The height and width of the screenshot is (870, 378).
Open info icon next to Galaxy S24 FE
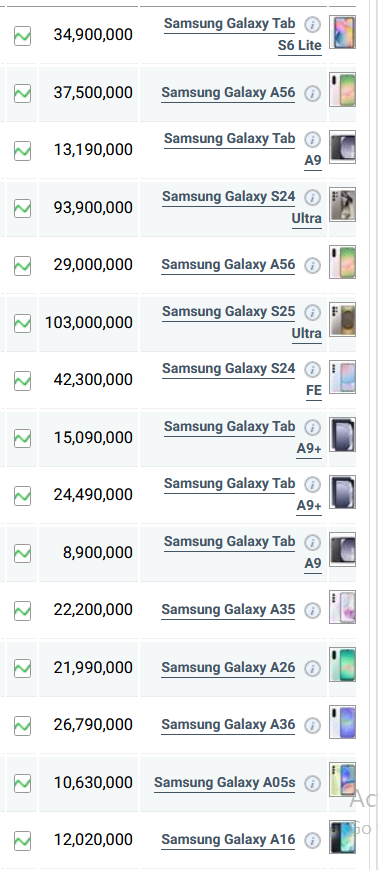tap(313, 370)
